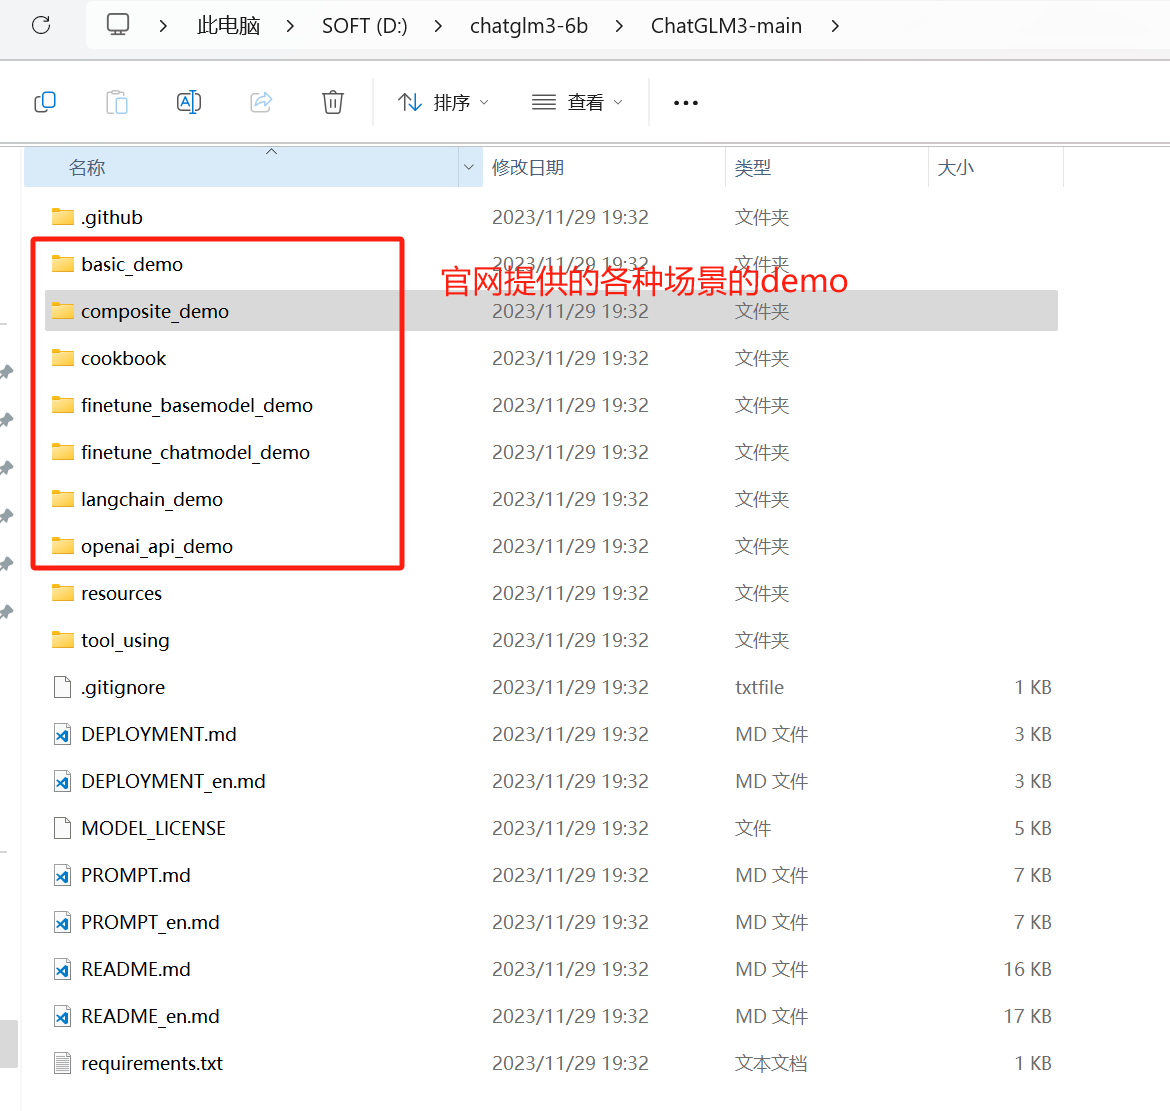The width and height of the screenshot is (1170, 1111).
Task: Open the 名称 column filter dropdown arrow
Action: point(469,167)
